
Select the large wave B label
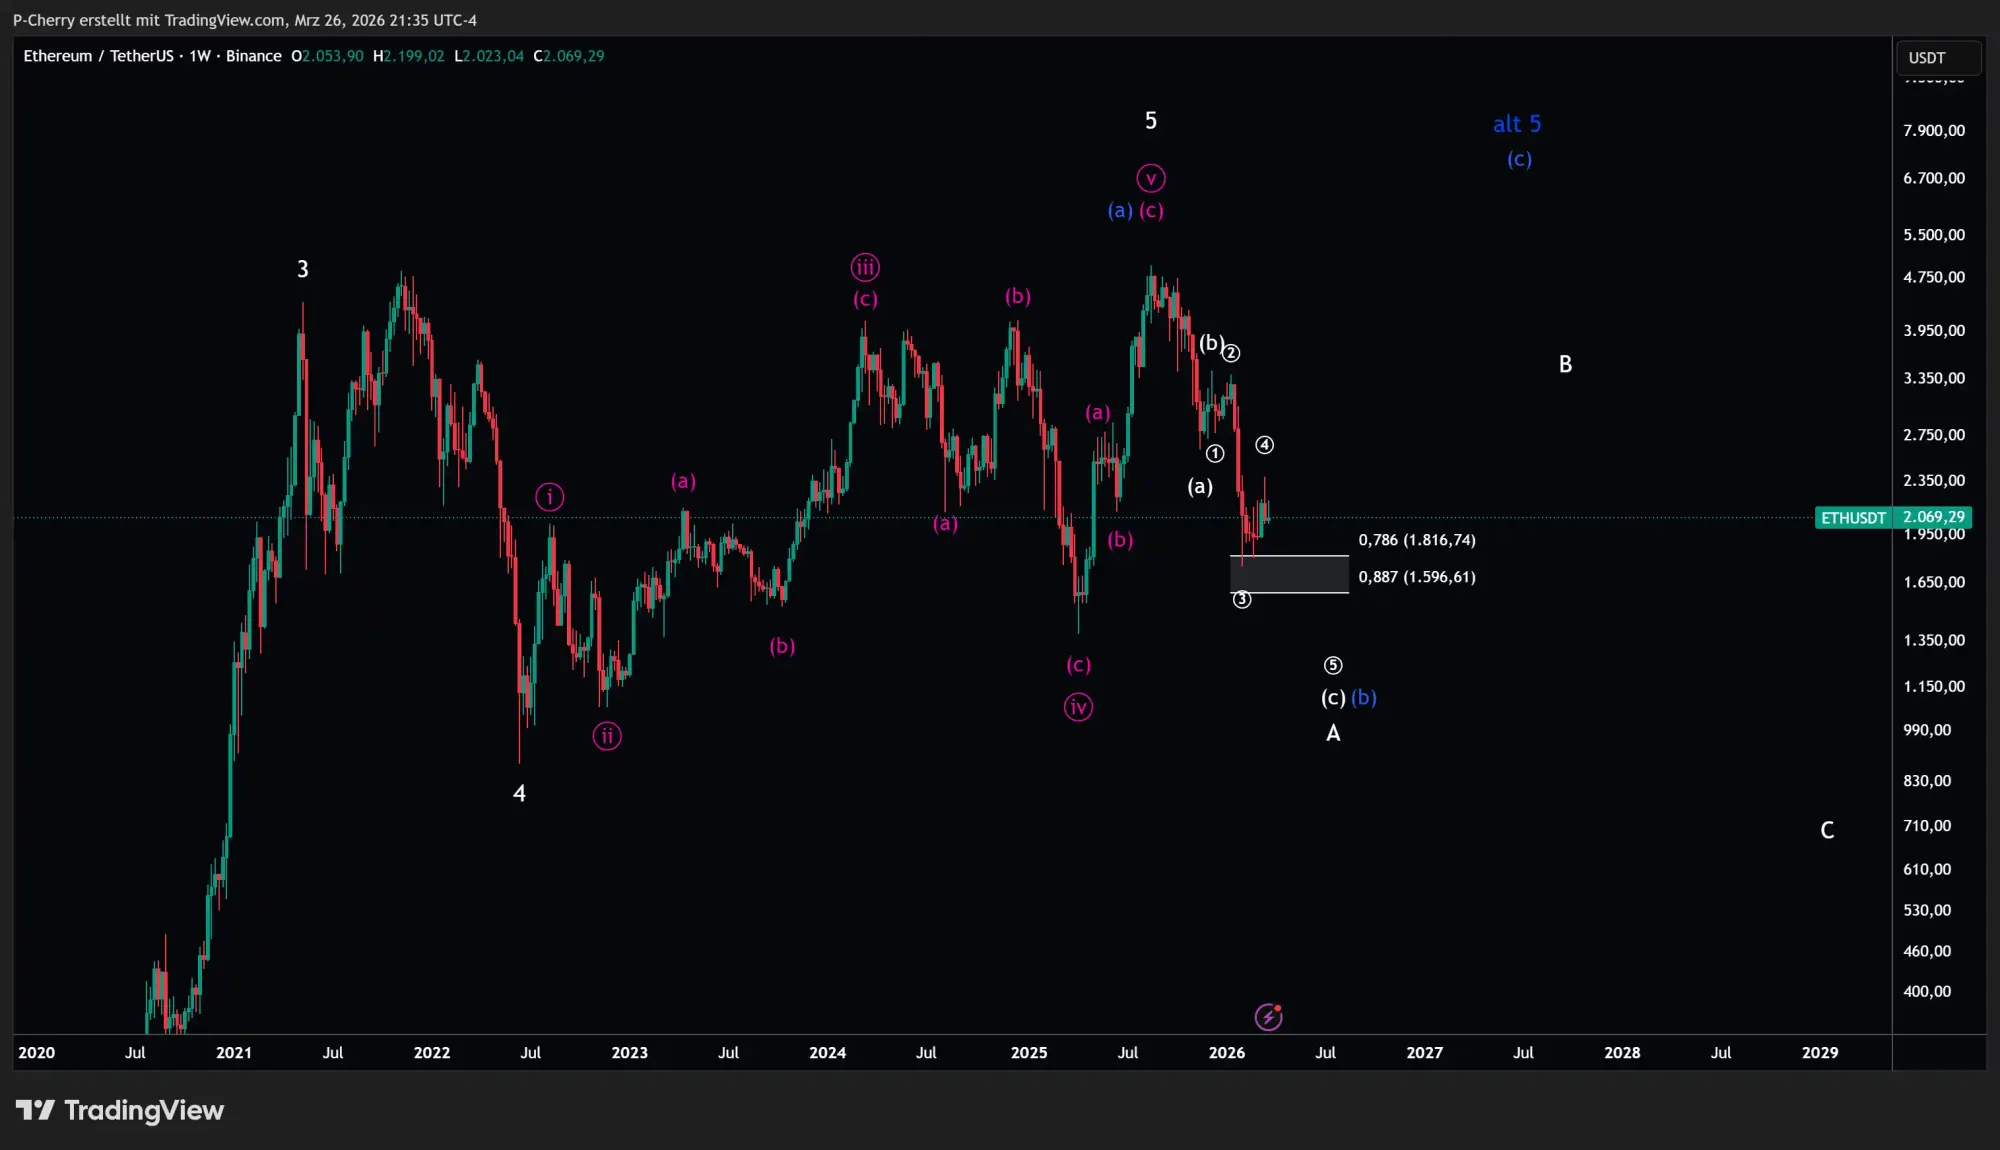click(x=1565, y=364)
